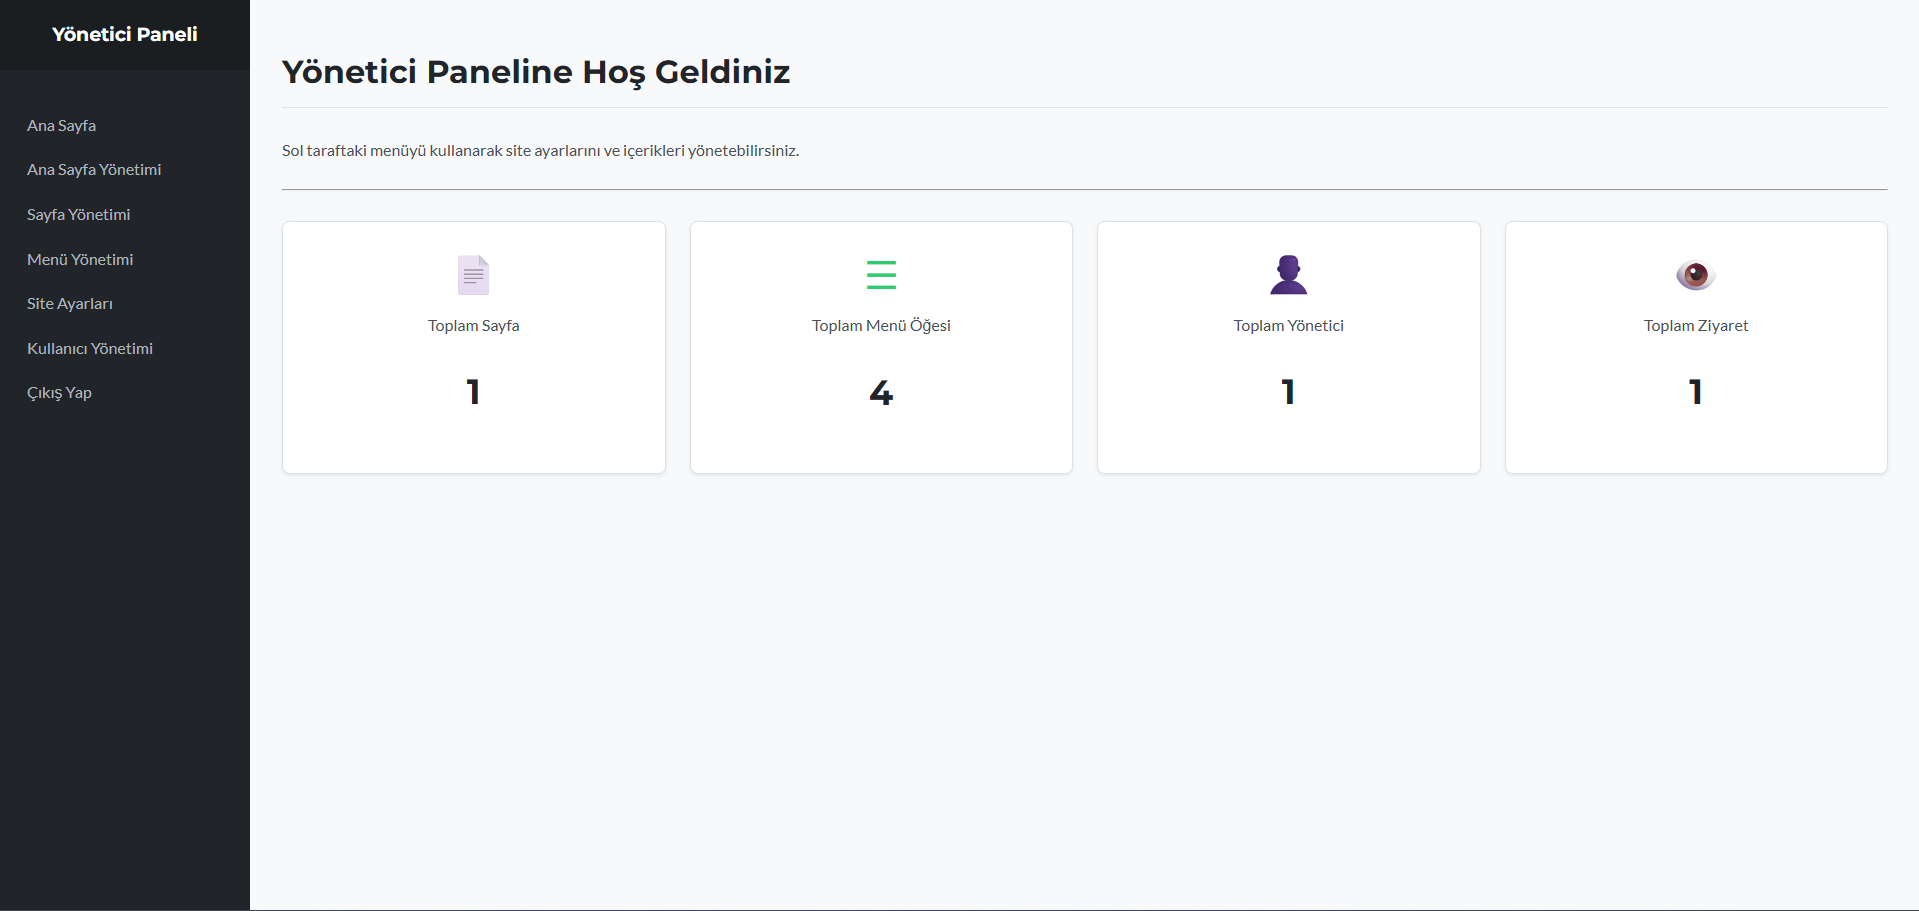Click the Toplam Ziyaret label
This screenshot has height=911, width=1919.
1695,326
